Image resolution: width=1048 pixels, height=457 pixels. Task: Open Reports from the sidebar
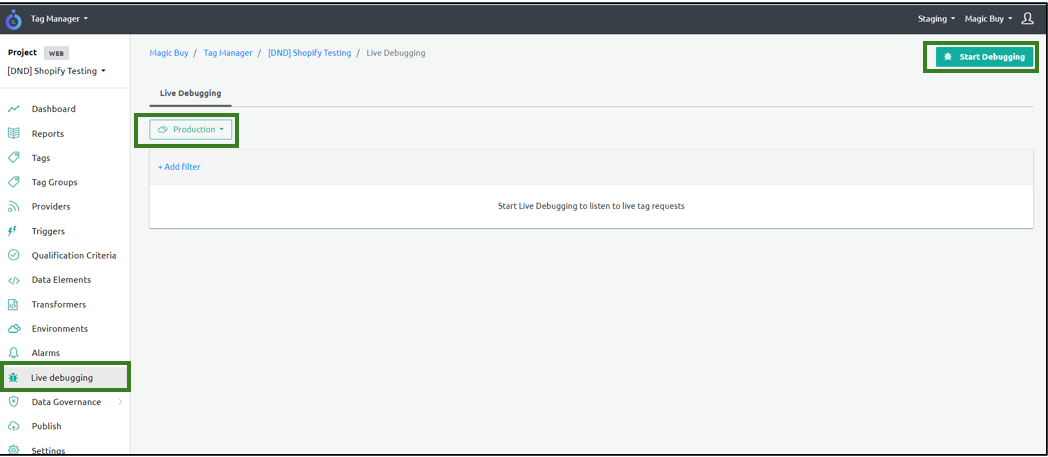[x=47, y=134]
